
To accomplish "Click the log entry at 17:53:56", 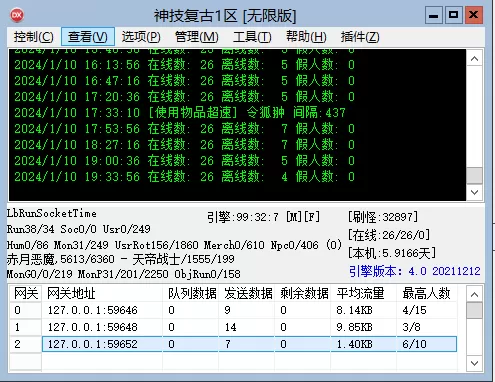I will click(184, 129).
